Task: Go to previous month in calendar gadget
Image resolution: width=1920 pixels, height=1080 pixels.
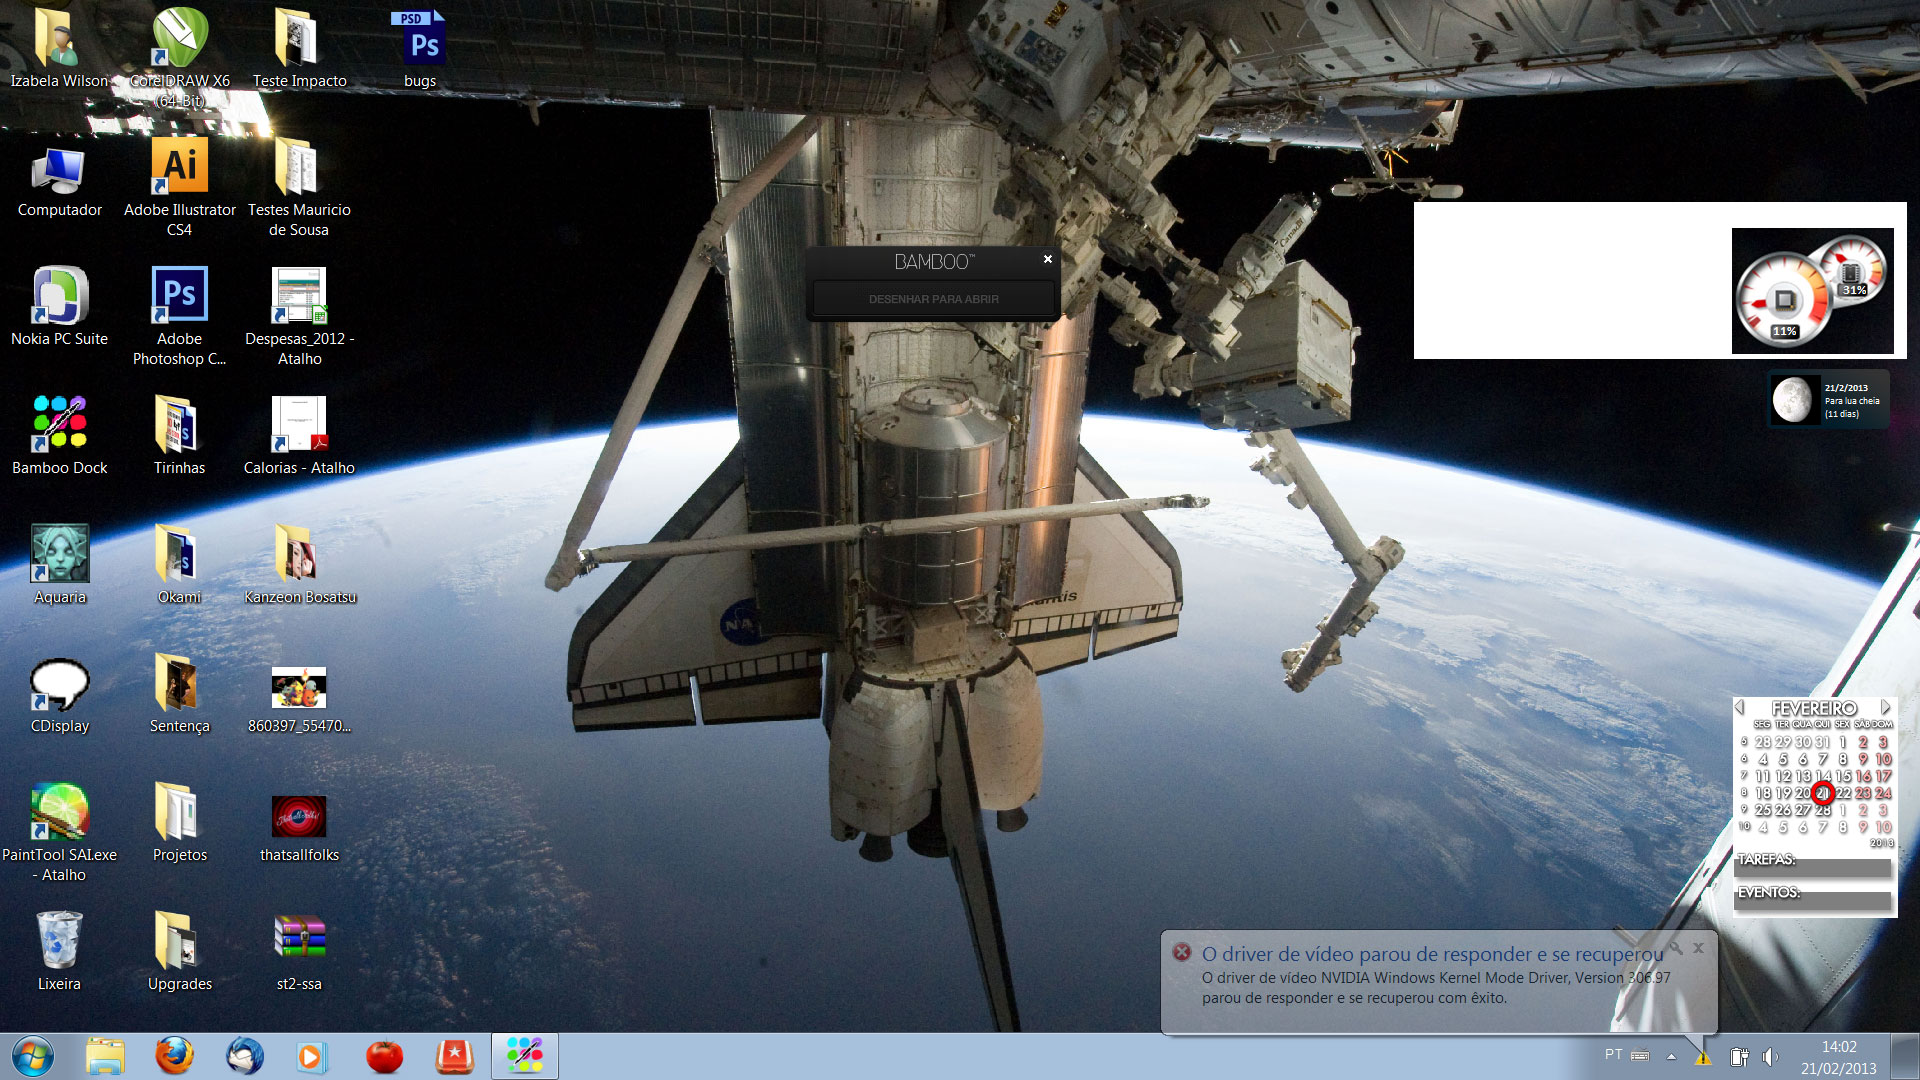Action: tap(1740, 707)
